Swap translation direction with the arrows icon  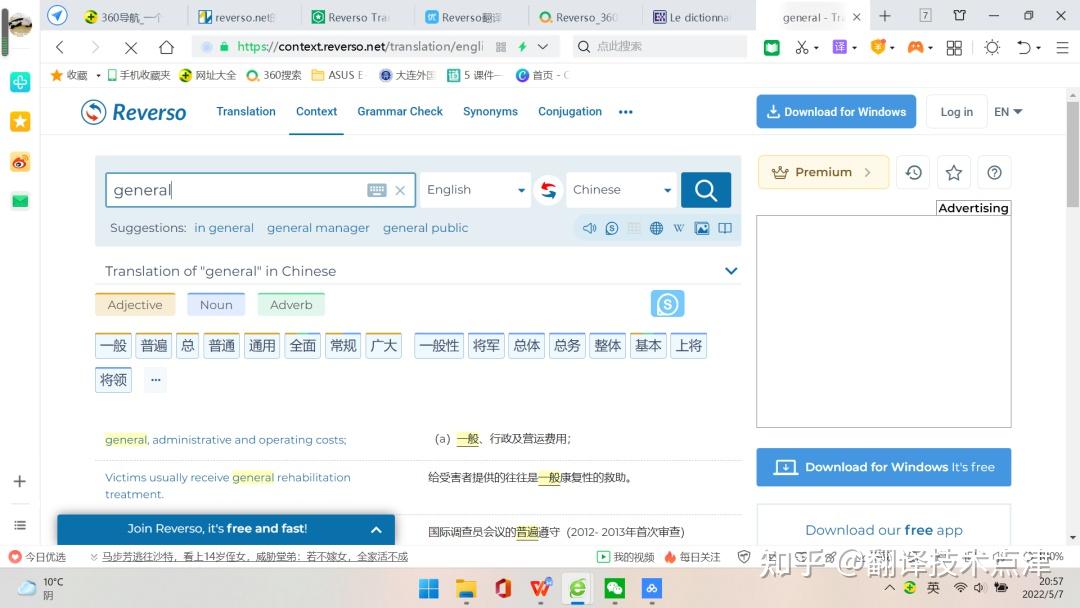(548, 189)
